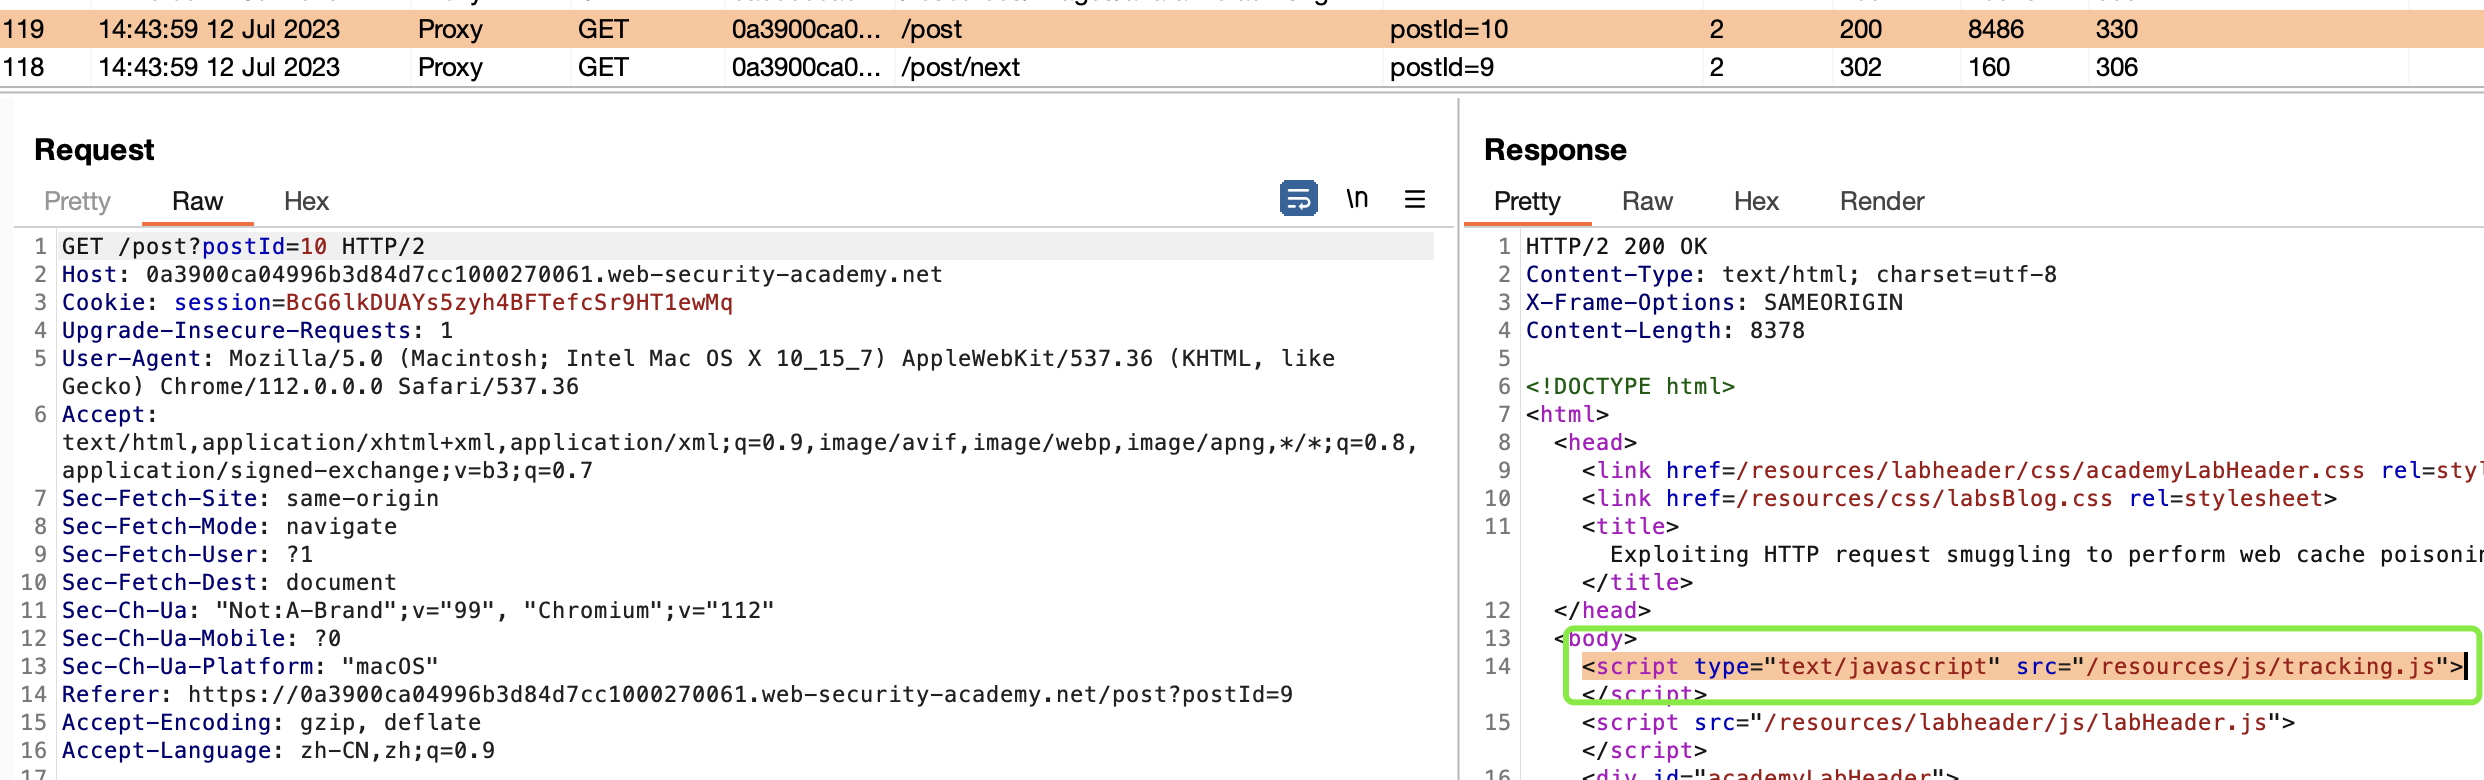Open the Hex tab in Response
2484x780 pixels.
[1756, 201]
